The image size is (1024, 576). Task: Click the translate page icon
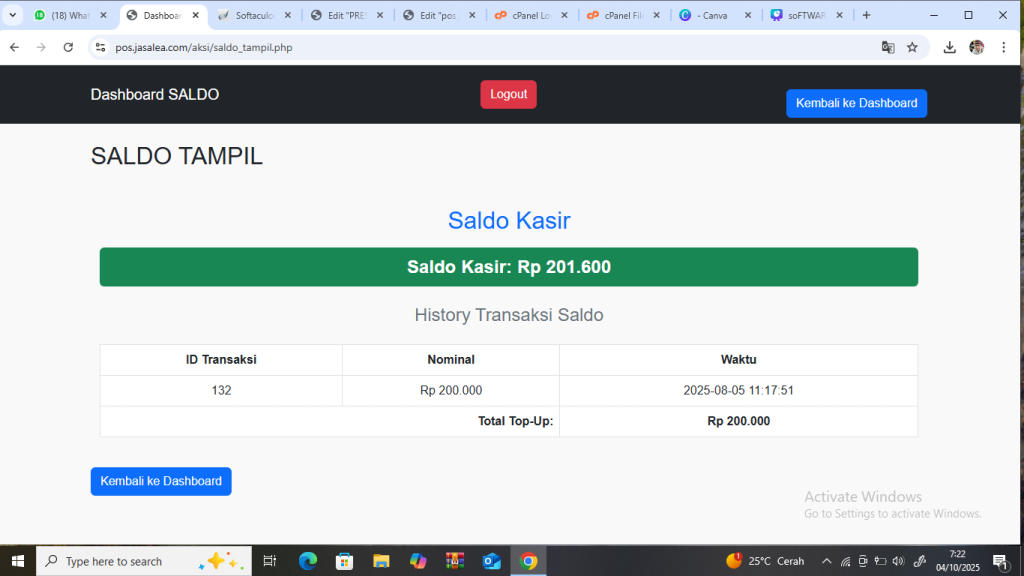(887, 47)
